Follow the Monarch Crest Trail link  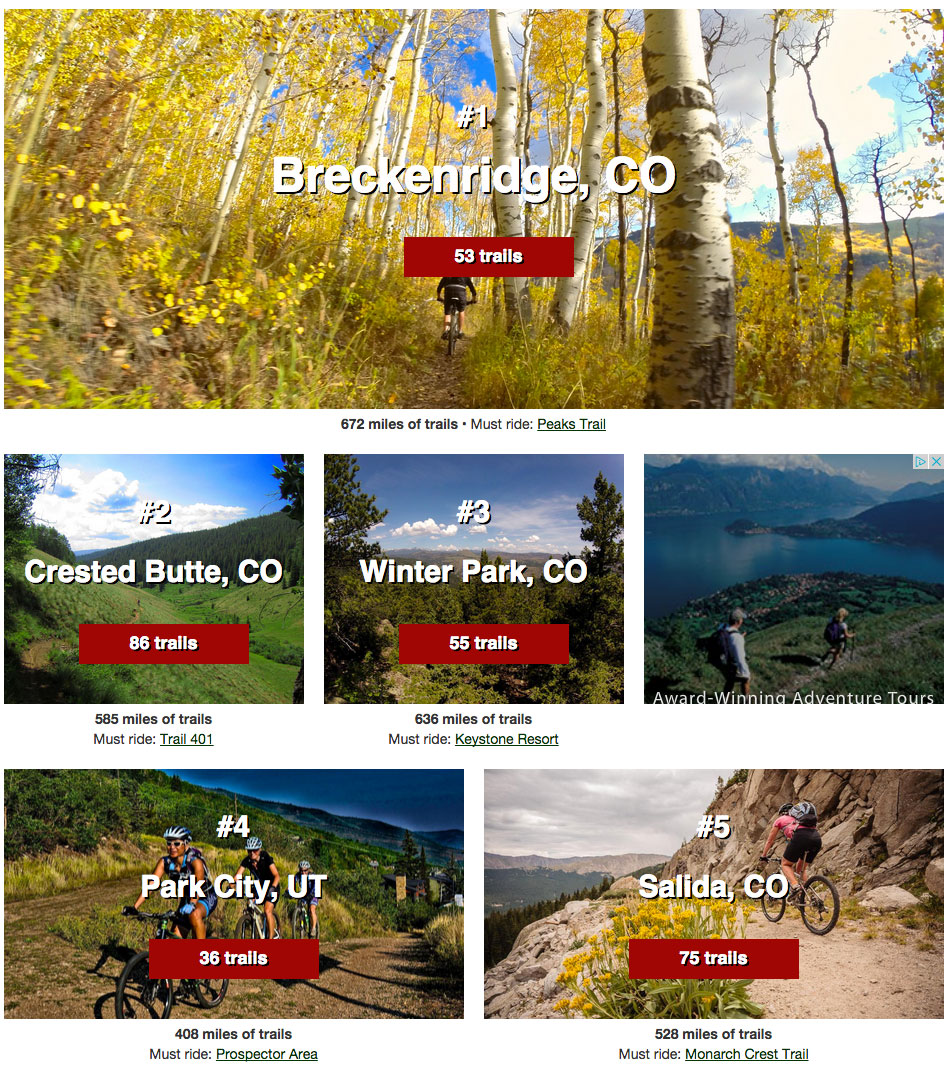(x=747, y=1054)
